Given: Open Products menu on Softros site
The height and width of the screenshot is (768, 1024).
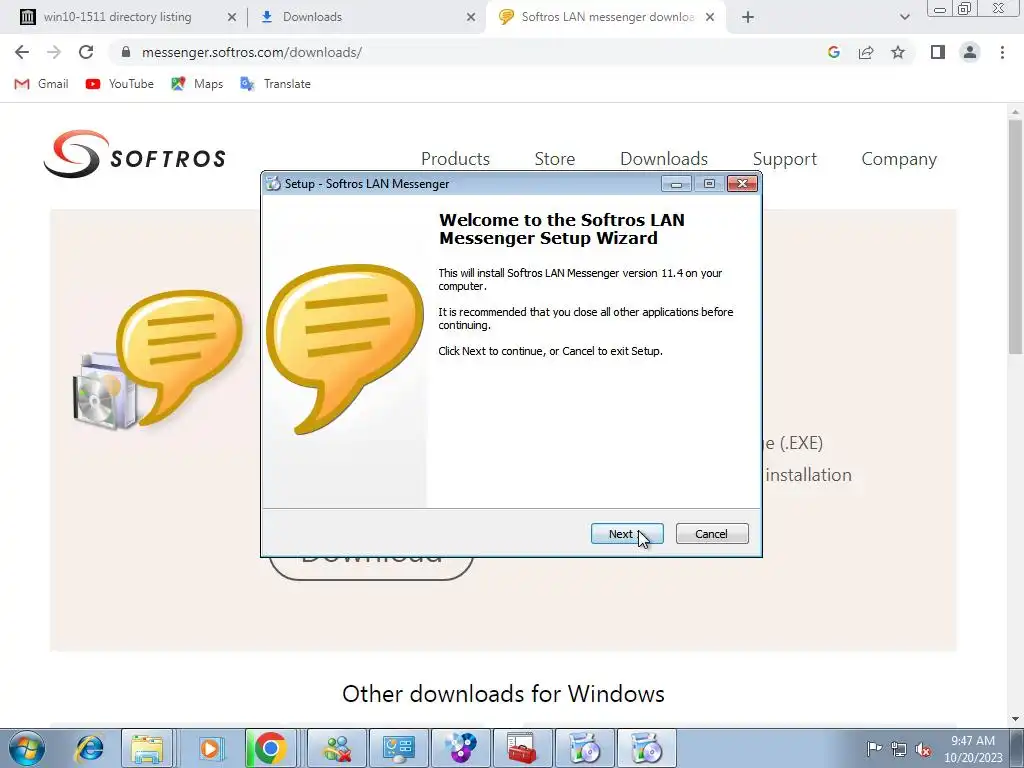Looking at the screenshot, I should tap(455, 159).
